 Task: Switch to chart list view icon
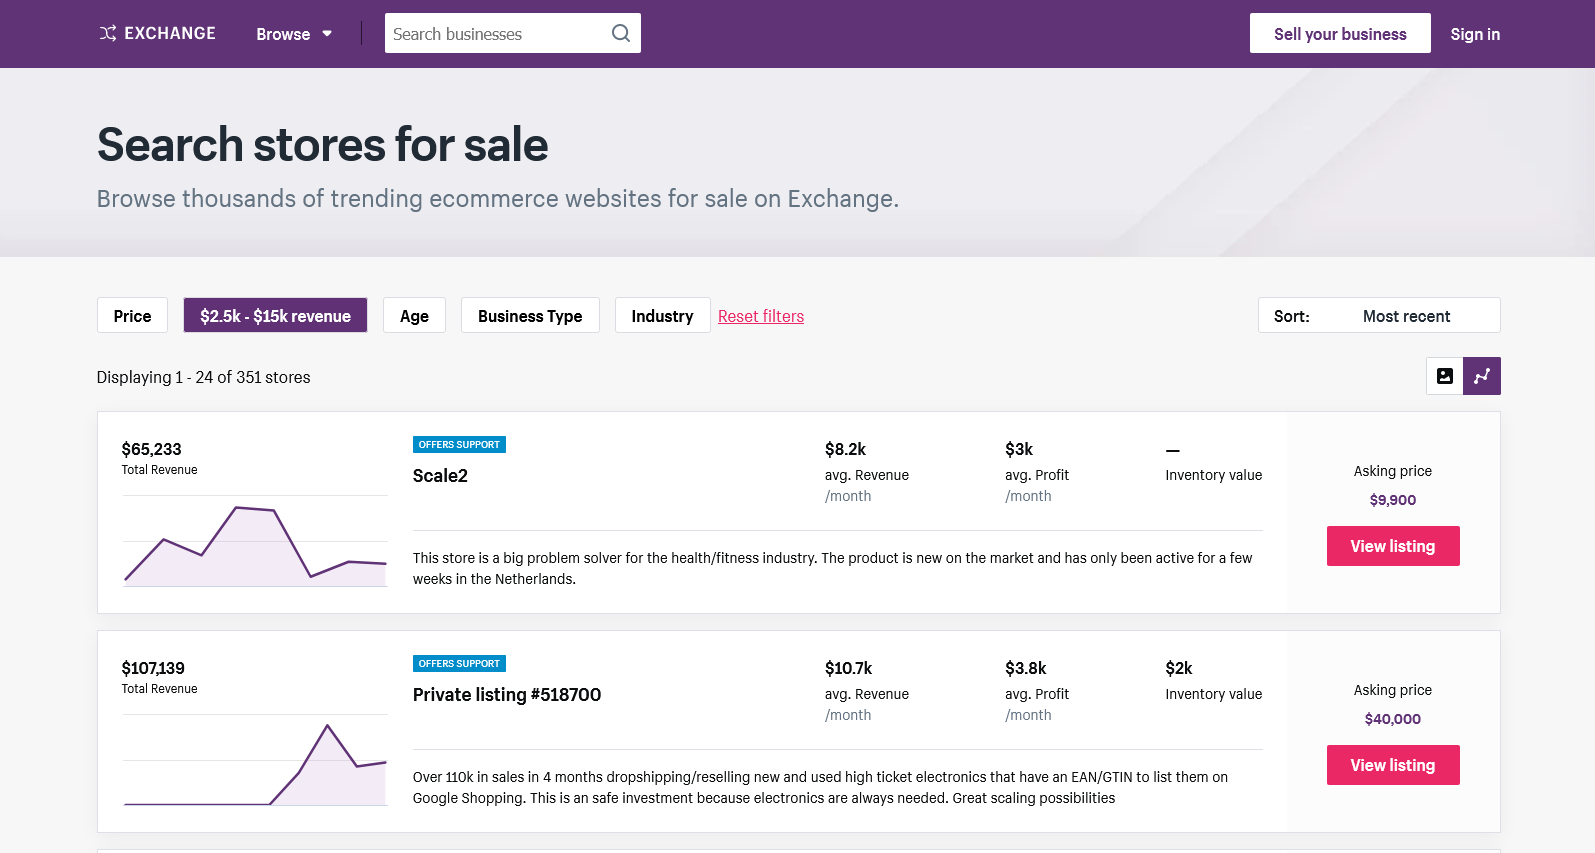[x=1482, y=376]
